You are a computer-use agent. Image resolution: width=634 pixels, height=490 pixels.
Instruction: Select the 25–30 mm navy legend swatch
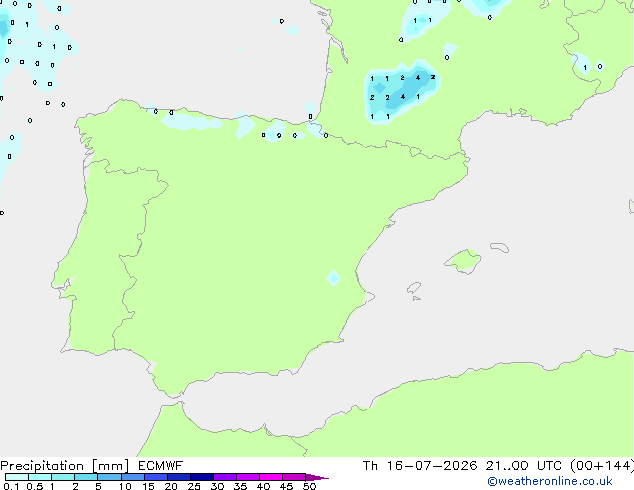click(202, 477)
